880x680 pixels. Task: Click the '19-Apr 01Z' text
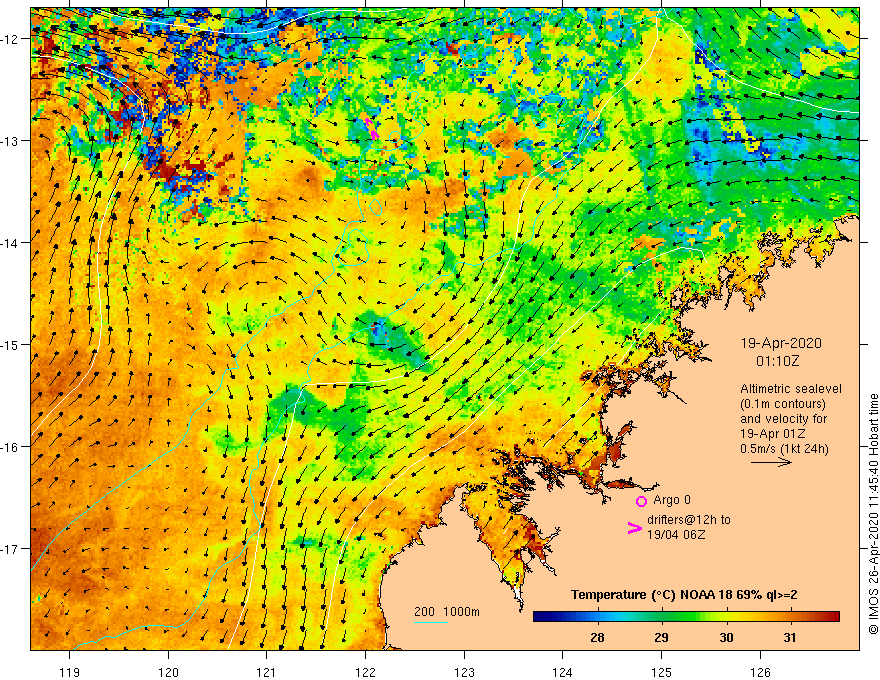(773, 434)
